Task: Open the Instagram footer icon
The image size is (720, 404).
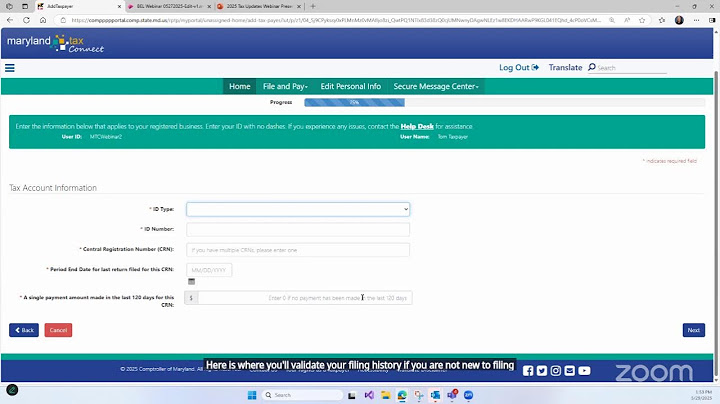Action: [556, 370]
